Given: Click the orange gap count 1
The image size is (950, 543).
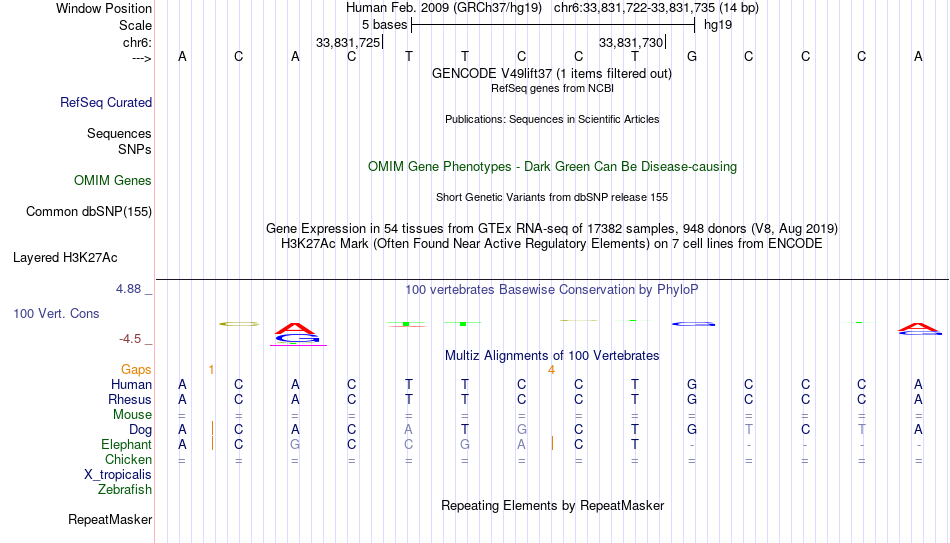Looking at the screenshot, I should [211, 370].
